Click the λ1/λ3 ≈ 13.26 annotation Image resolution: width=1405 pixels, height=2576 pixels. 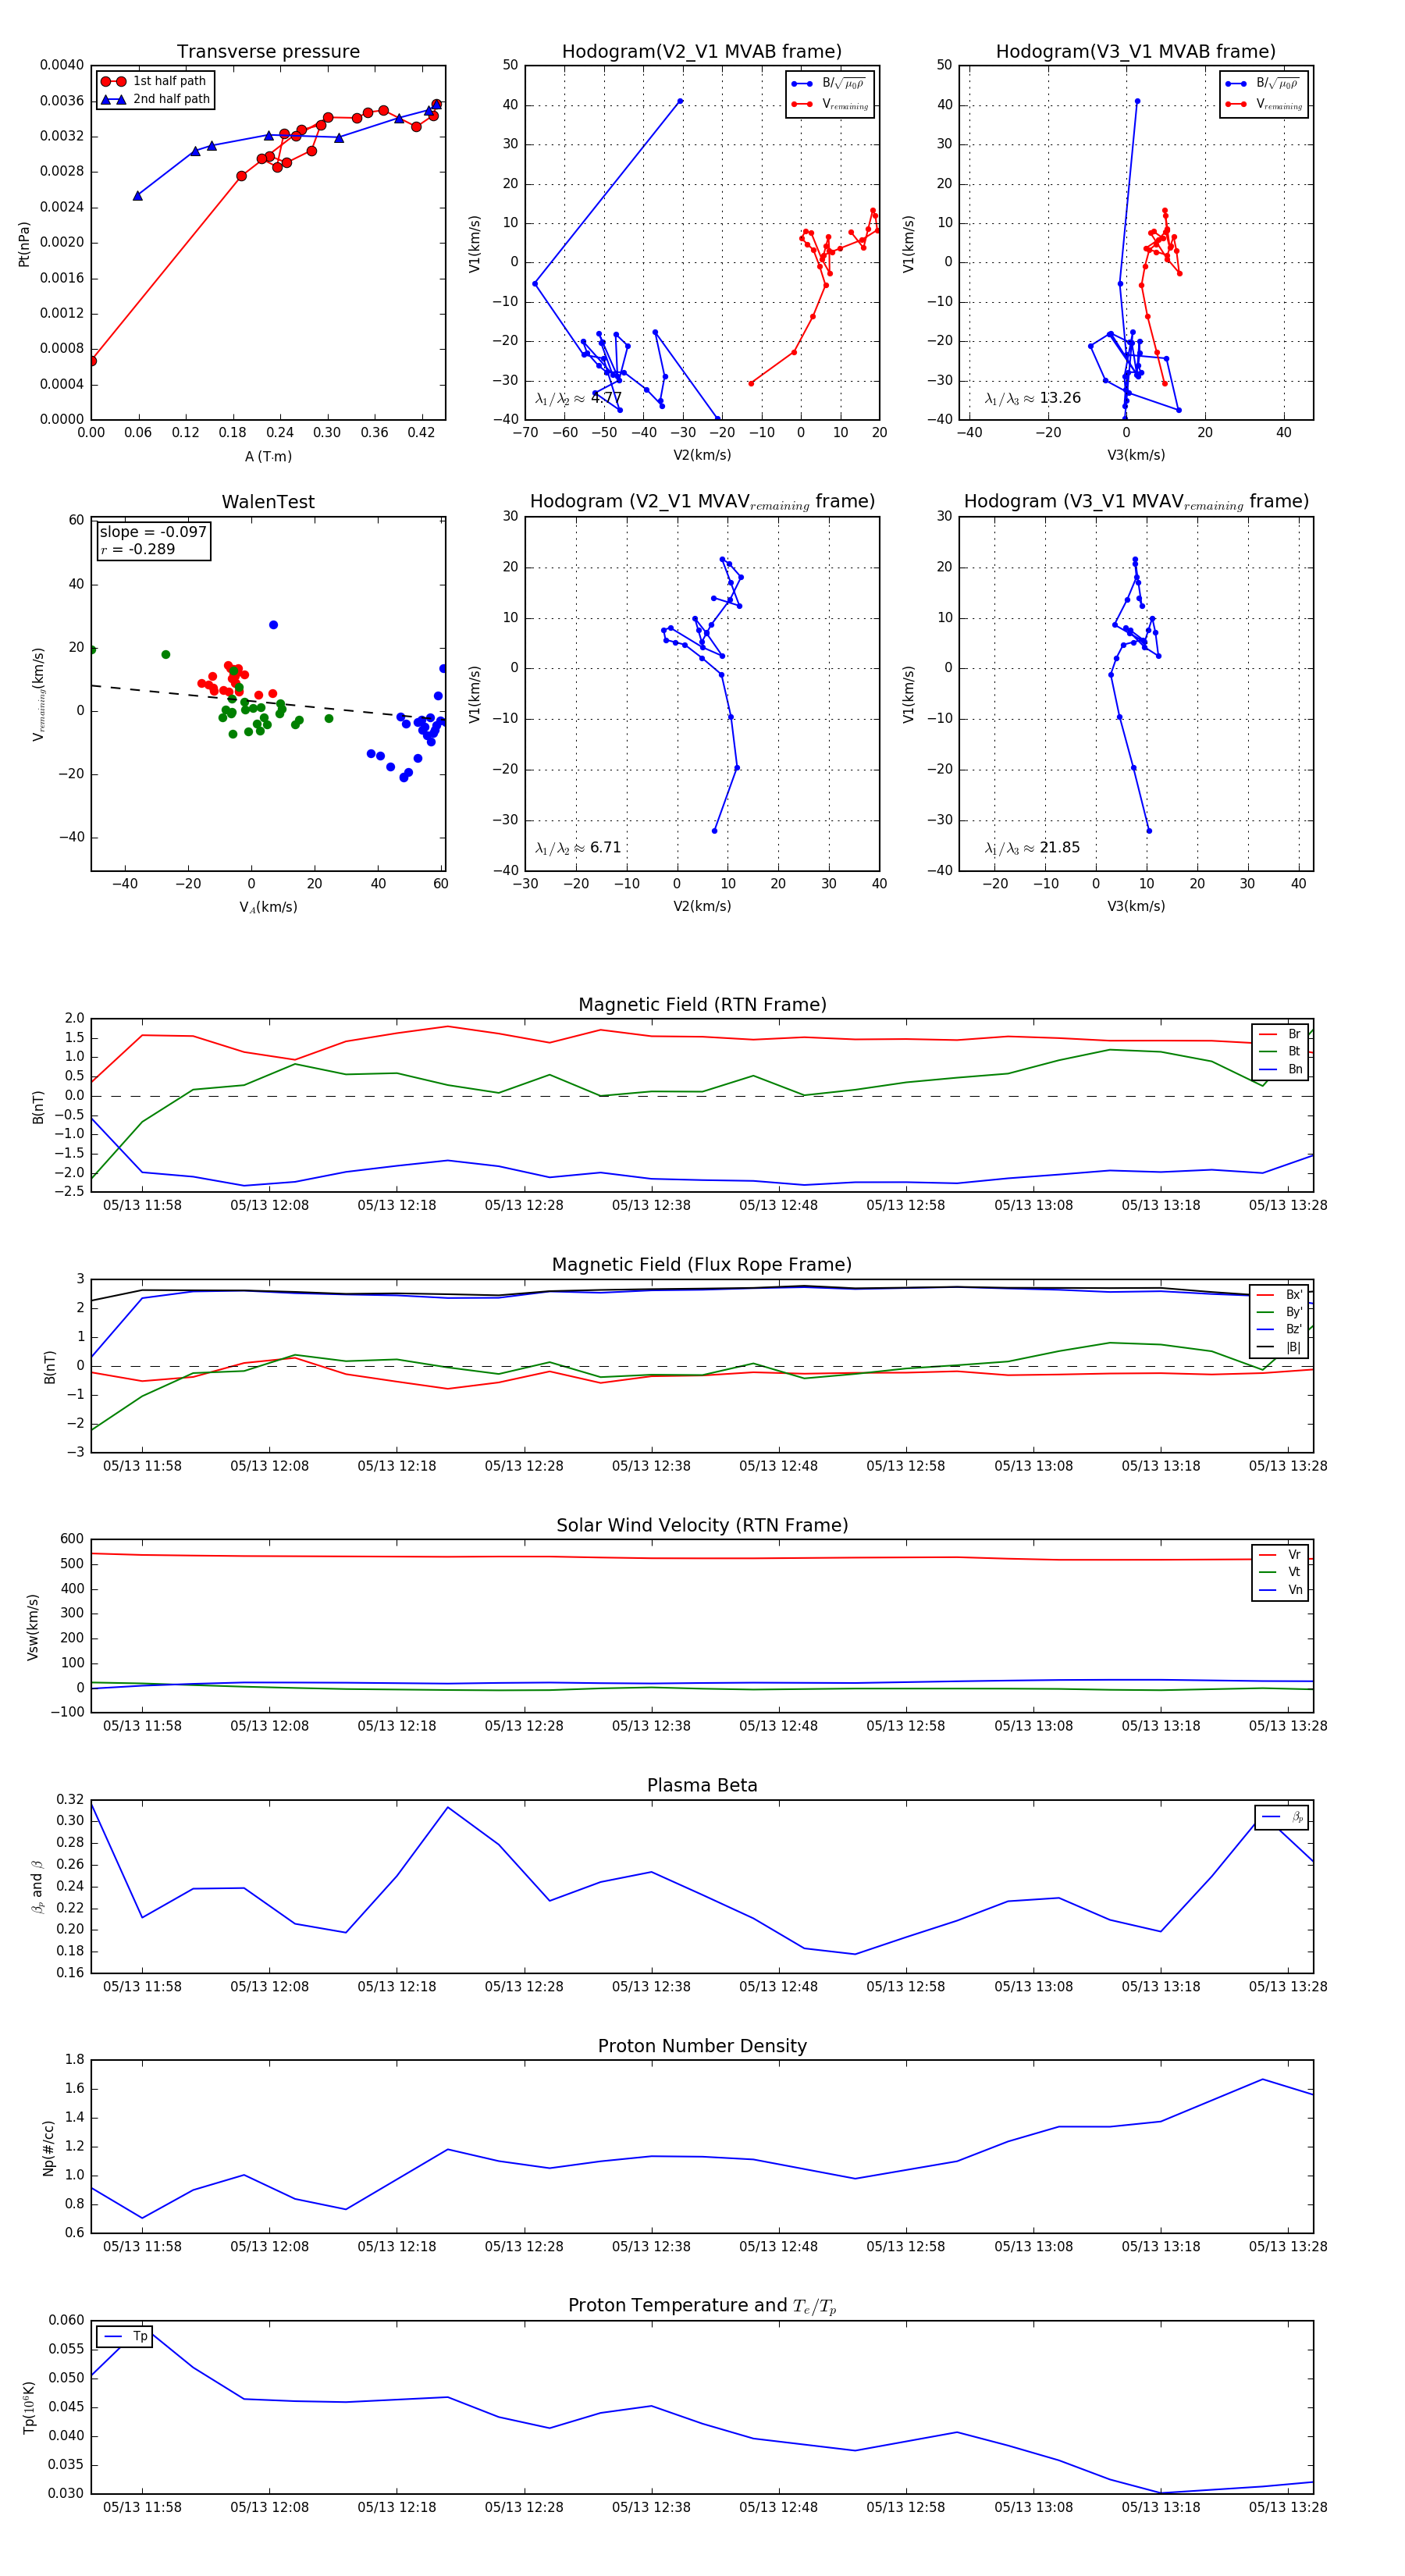tap(1032, 398)
